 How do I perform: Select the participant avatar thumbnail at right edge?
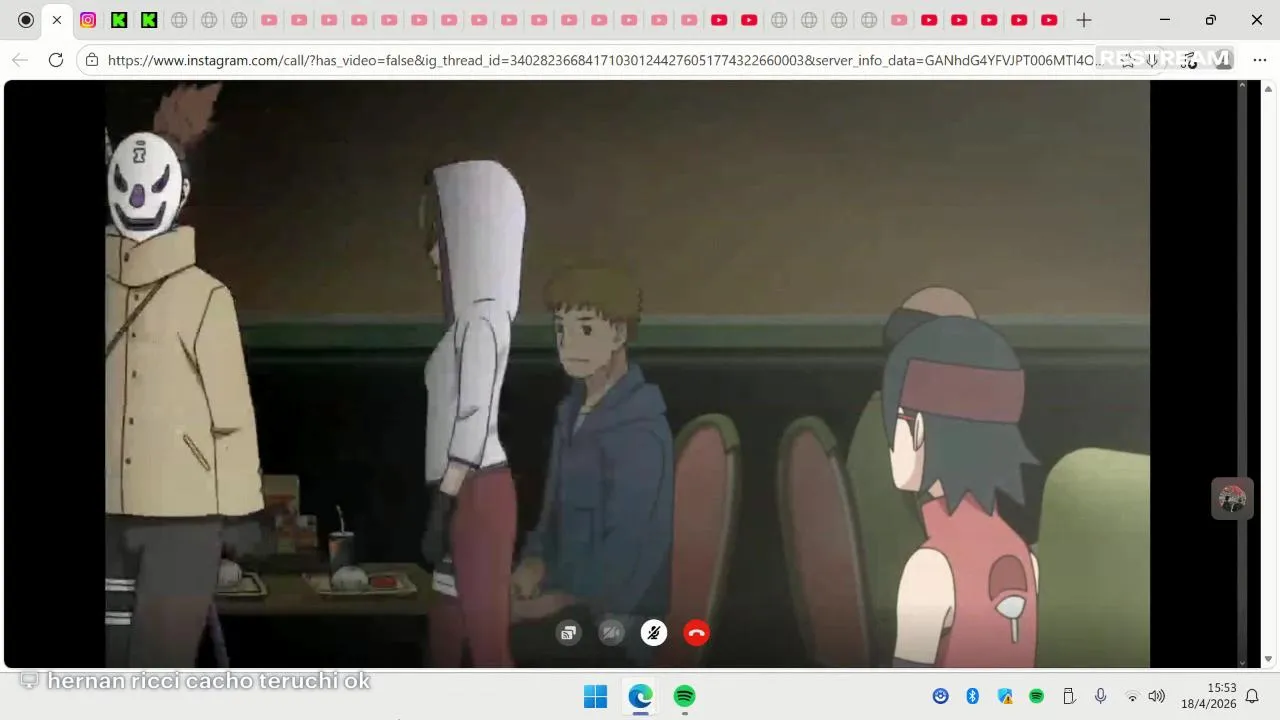point(1232,498)
